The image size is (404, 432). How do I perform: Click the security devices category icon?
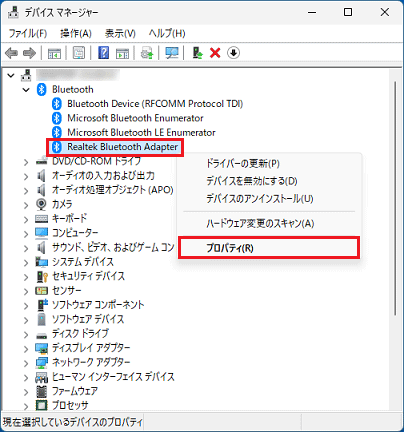pyautogui.click(x=42, y=276)
